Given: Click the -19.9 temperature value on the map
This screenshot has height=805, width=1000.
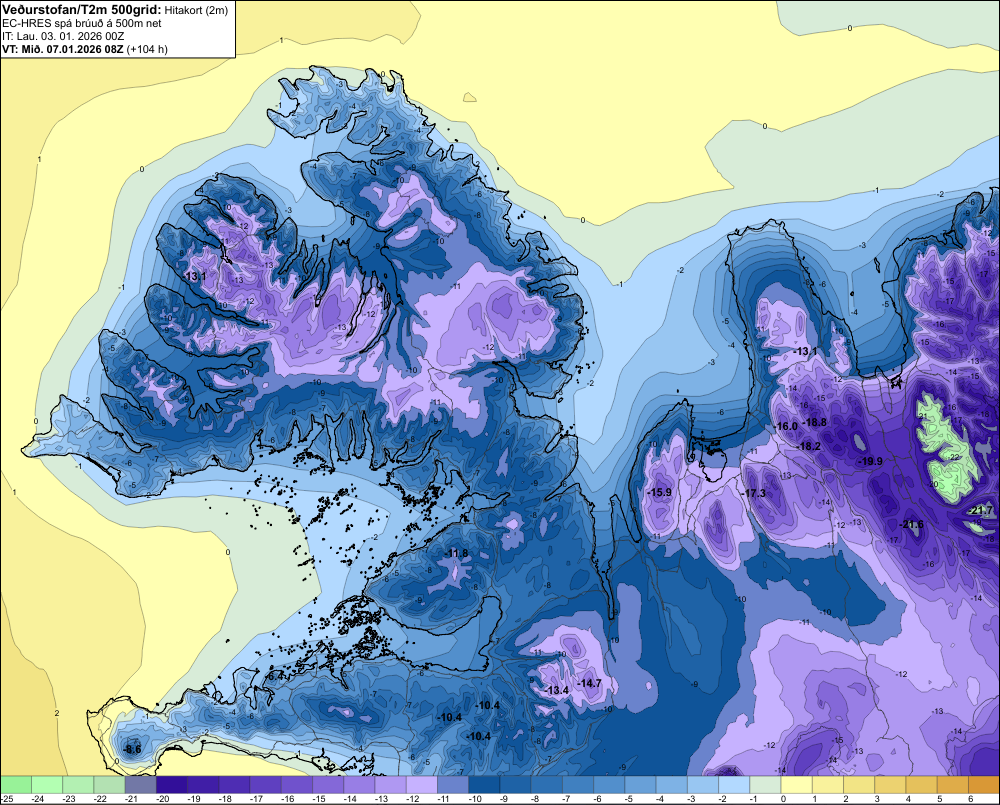Looking at the screenshot, I should coord(871,461).
